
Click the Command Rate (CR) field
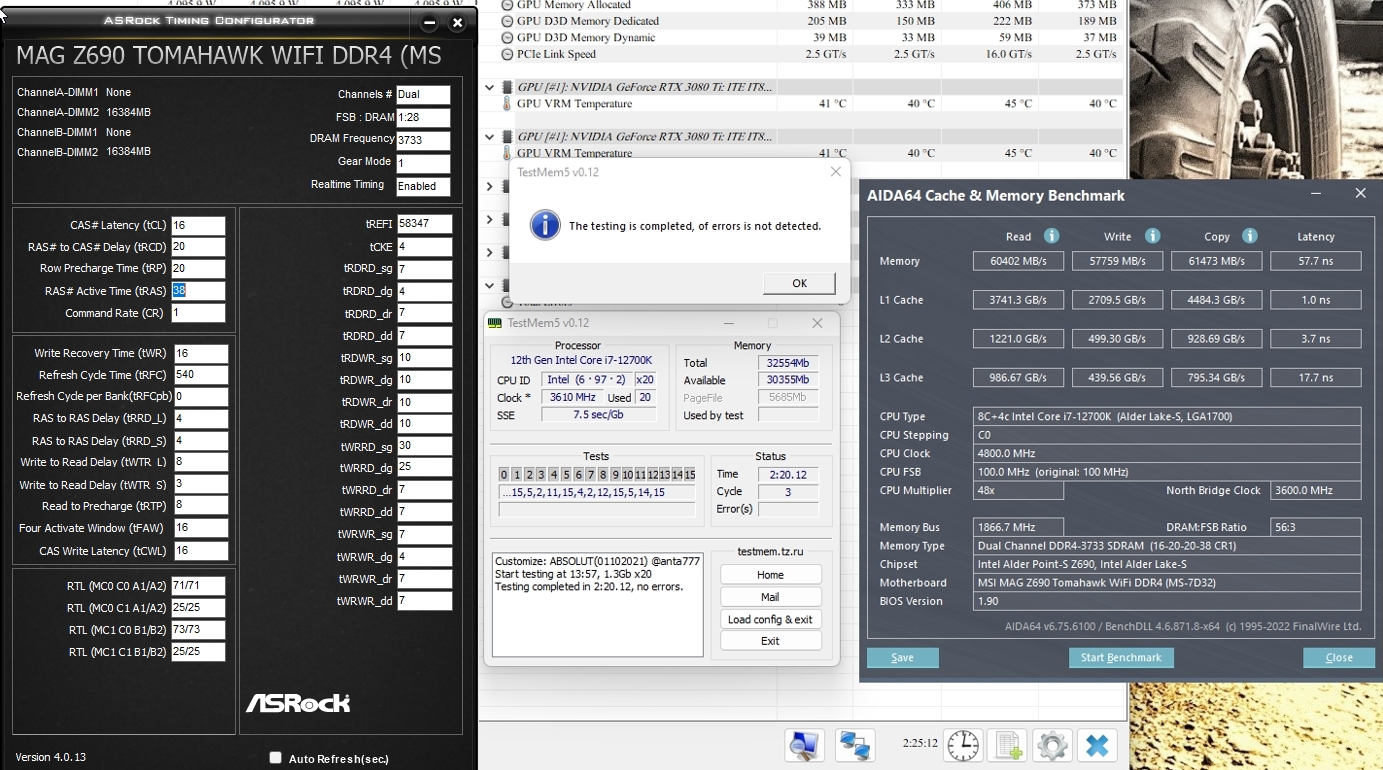198,313
